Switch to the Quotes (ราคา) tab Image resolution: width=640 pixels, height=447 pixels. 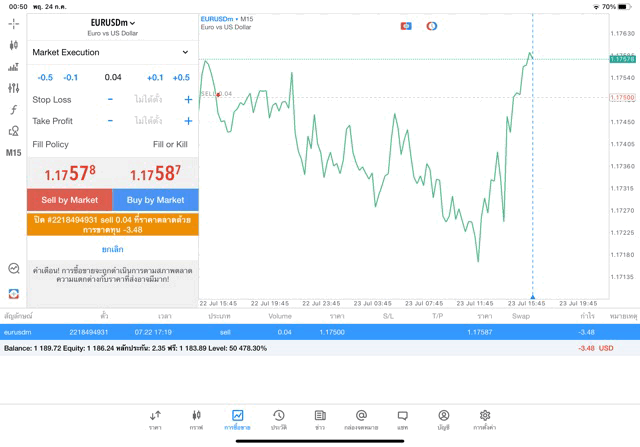tap(155, 418)
